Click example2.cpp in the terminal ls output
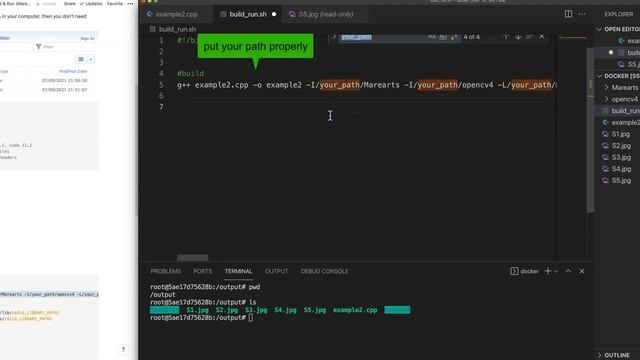This screenshot has height=360, width=640. [355, 310]
